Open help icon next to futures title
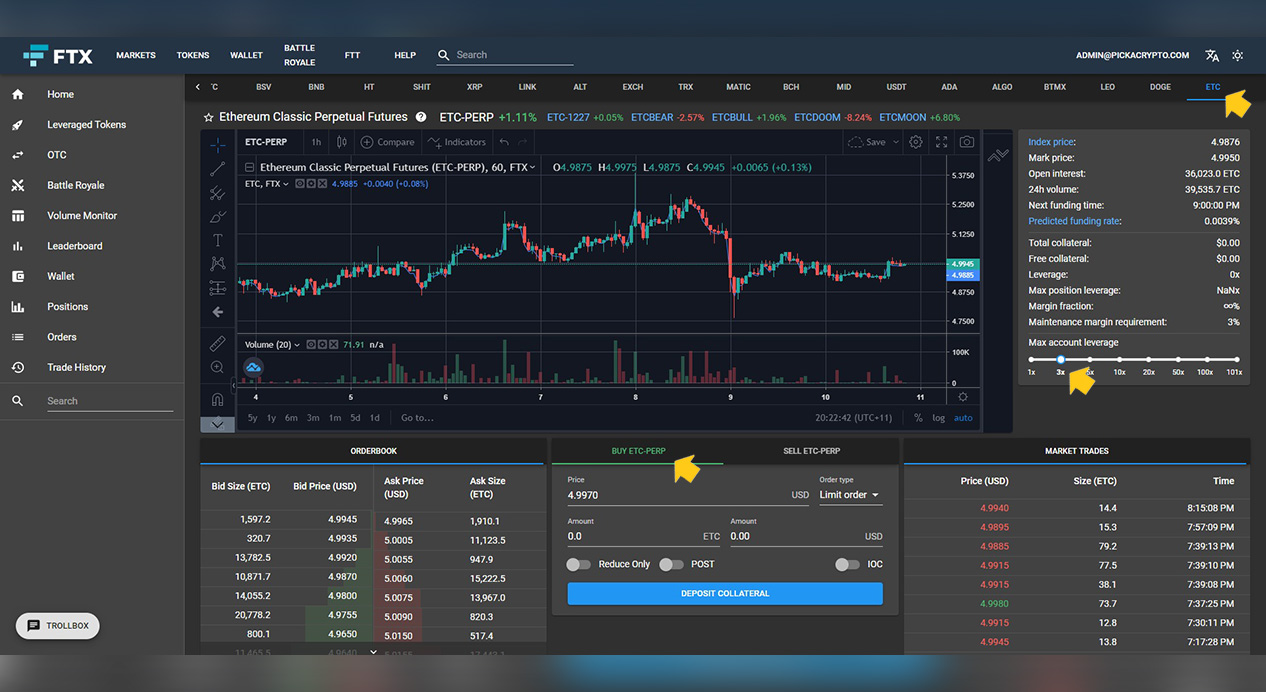The image size is (1266, 692). (421, 117)
